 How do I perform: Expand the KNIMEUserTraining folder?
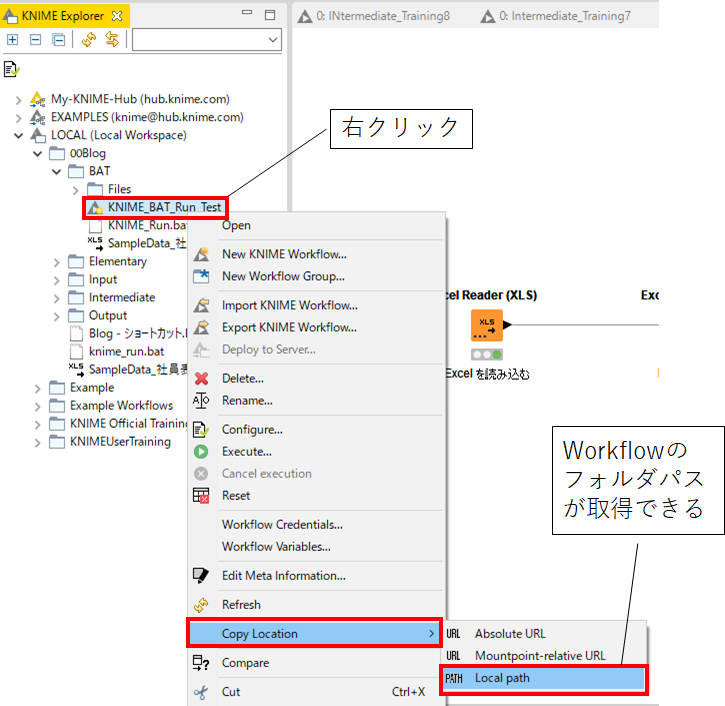(37, 443)
